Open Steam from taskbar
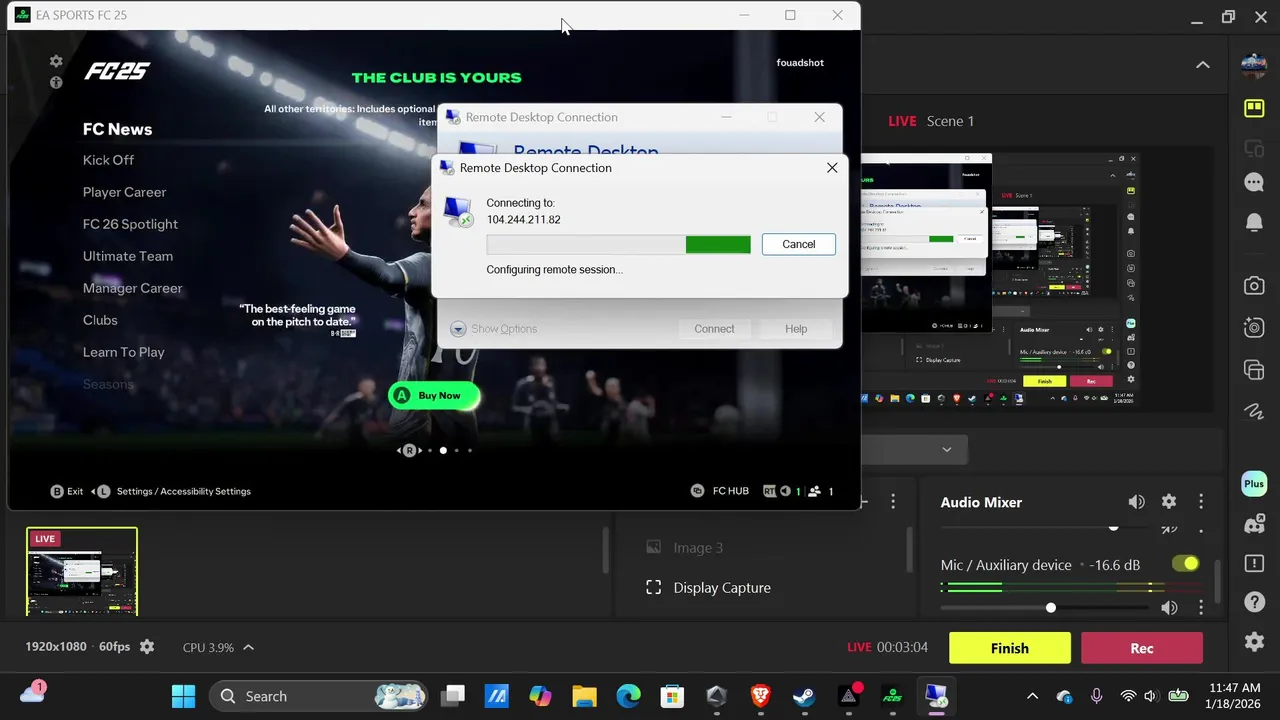 pyautogui.click(x=804, y=696)
